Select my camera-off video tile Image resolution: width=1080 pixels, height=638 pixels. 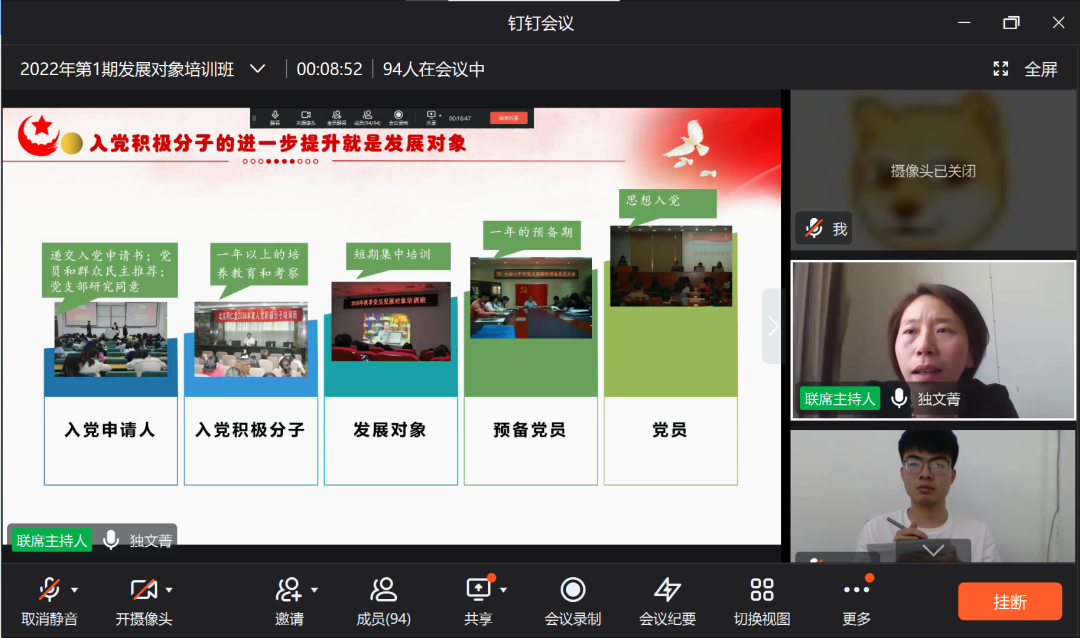tap(932, 168)
